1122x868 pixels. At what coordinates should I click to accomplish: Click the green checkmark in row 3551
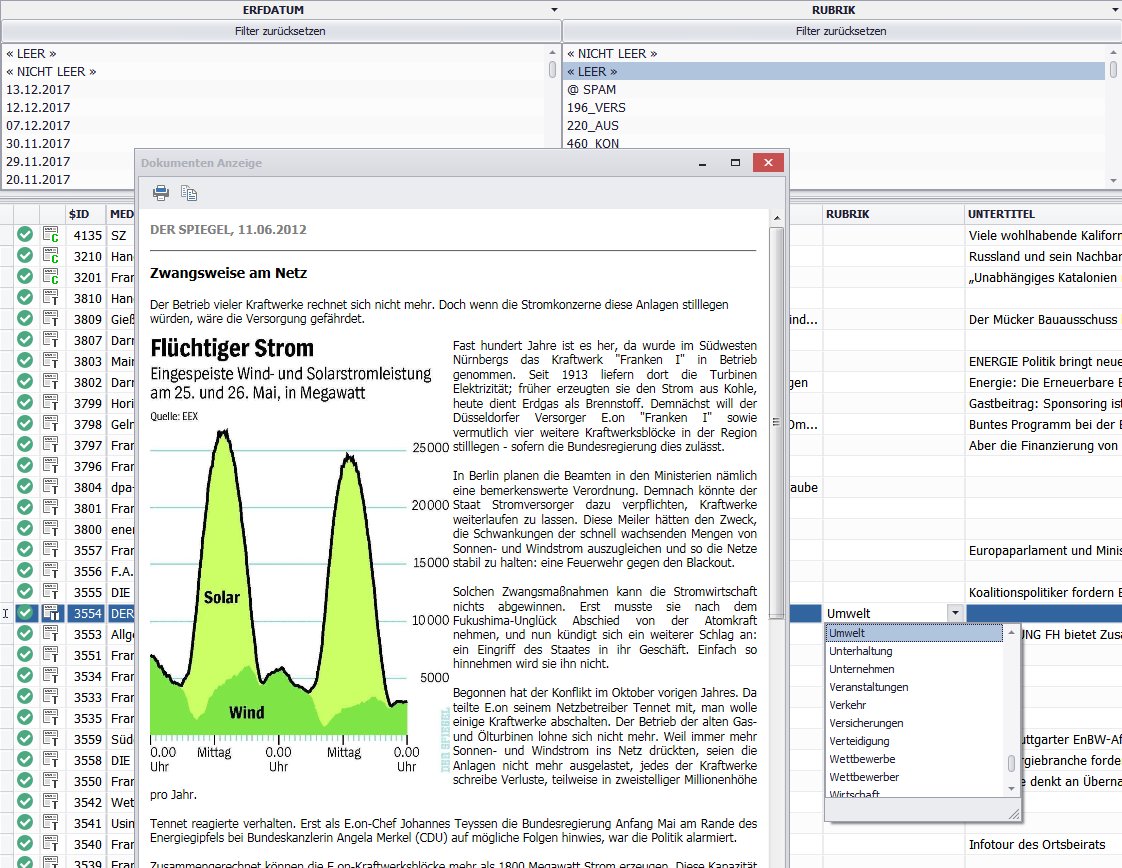click(25, 654)
